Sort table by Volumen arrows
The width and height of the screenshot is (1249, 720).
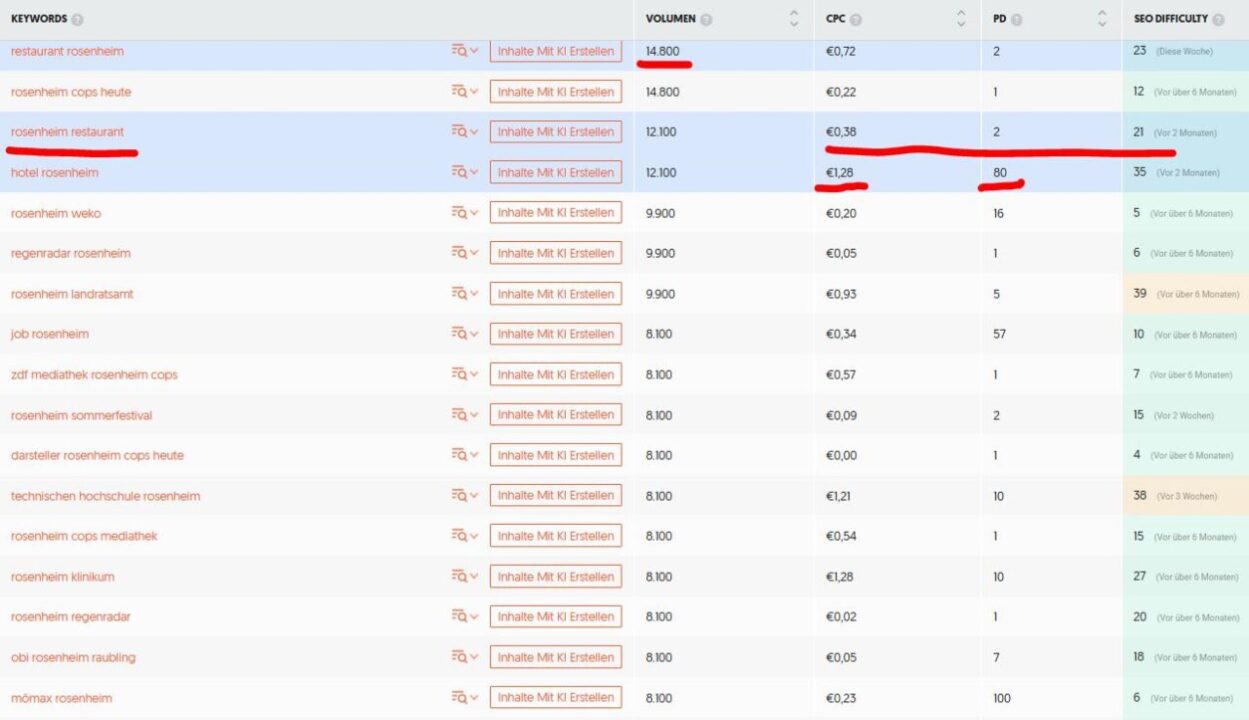tap(794, 19)
